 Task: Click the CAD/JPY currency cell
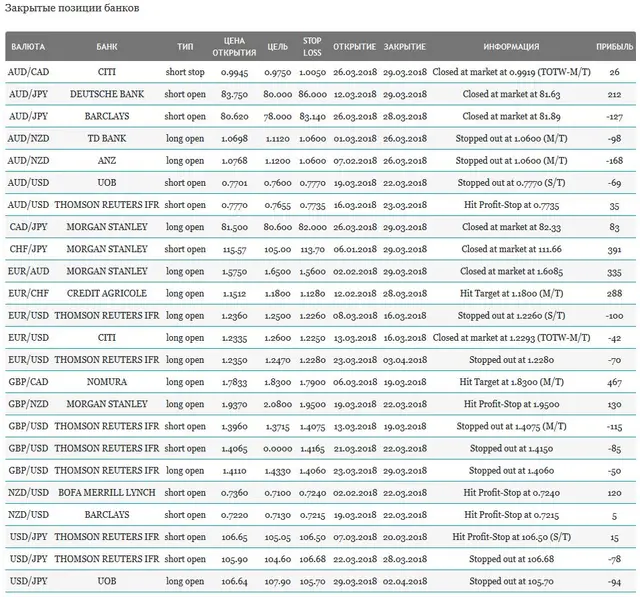pos(28,227)
